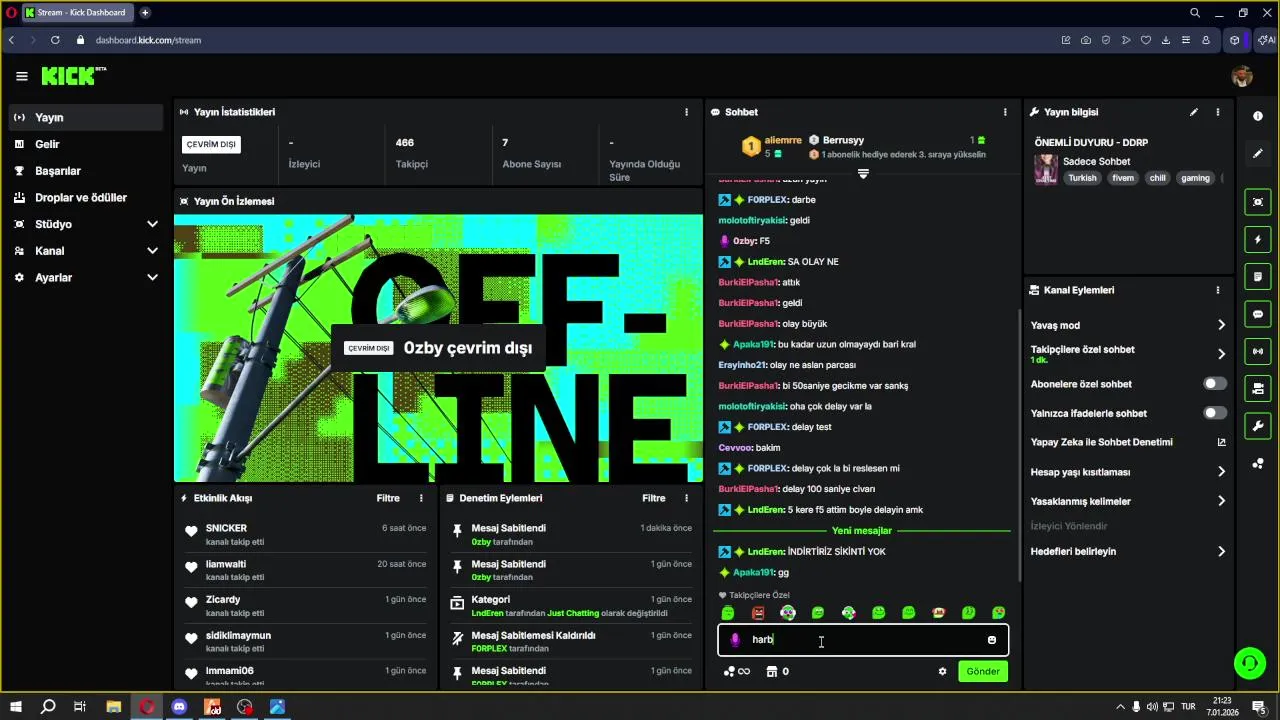
Task: Open Hedefleri belirleyin arrow
Action: pyautogui.click(x=1221, y=551)
